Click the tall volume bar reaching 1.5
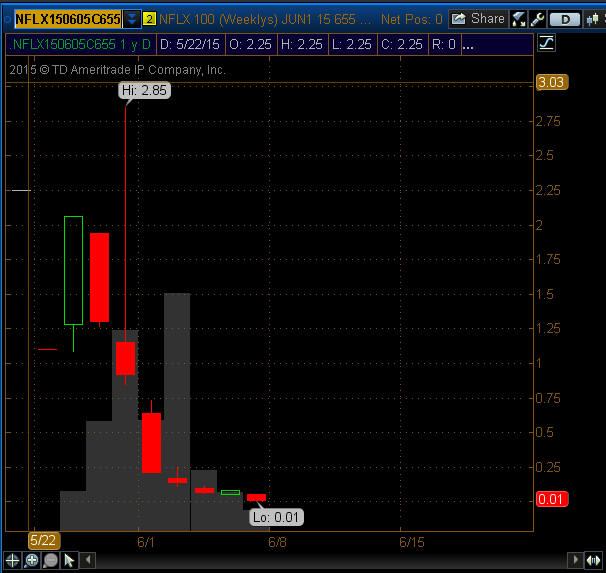Screen dimensions: 606x573 click(x=177, y=412)
